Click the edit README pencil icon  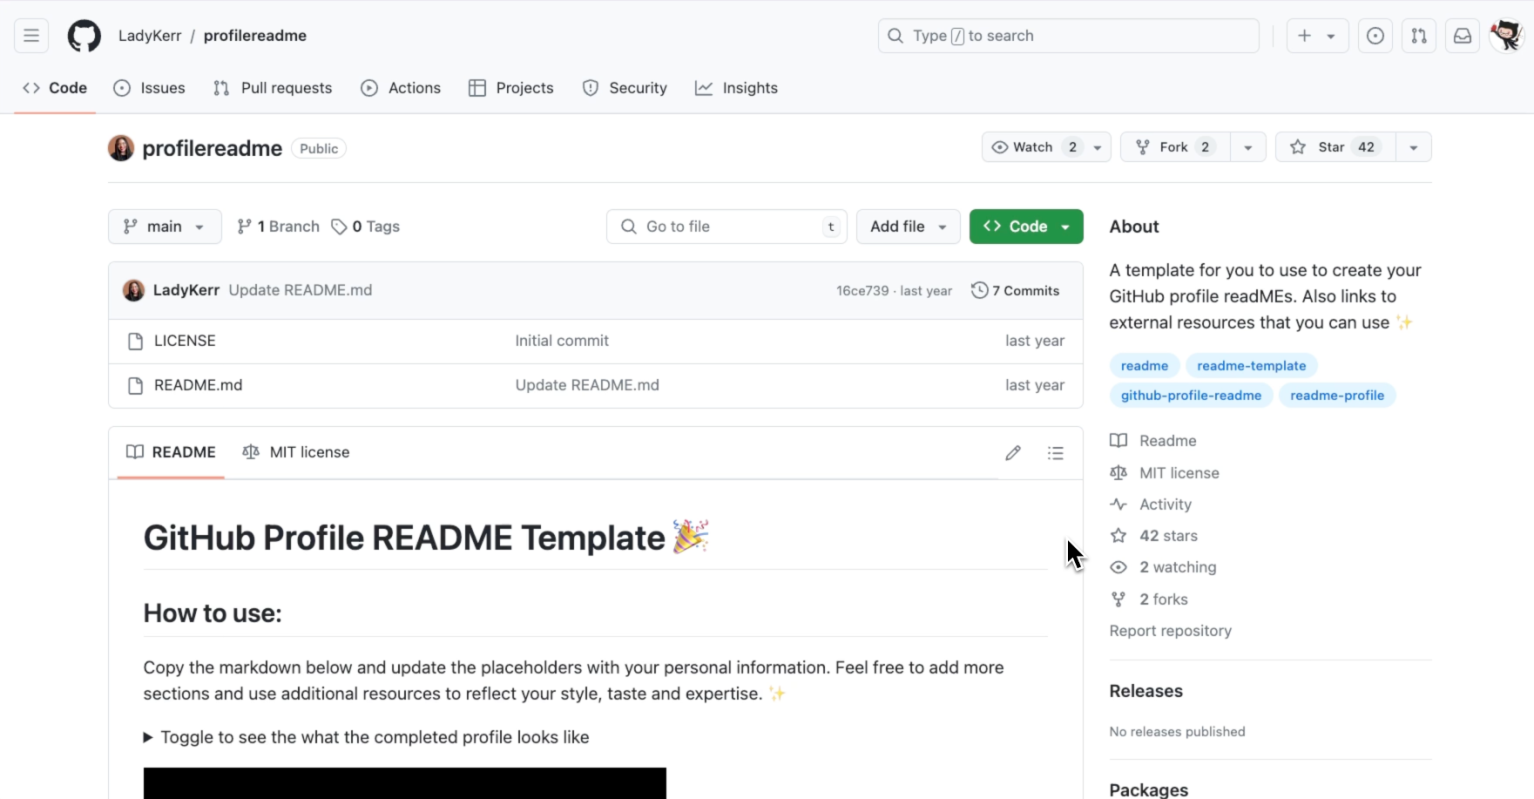point(1012,452)
